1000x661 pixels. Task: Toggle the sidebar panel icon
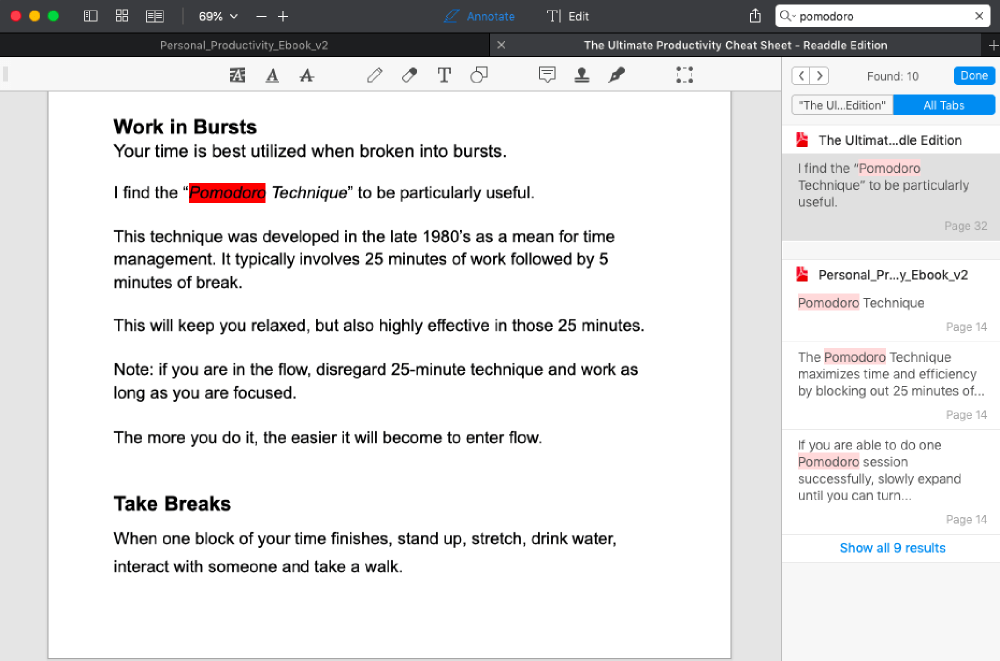point(90,16)
